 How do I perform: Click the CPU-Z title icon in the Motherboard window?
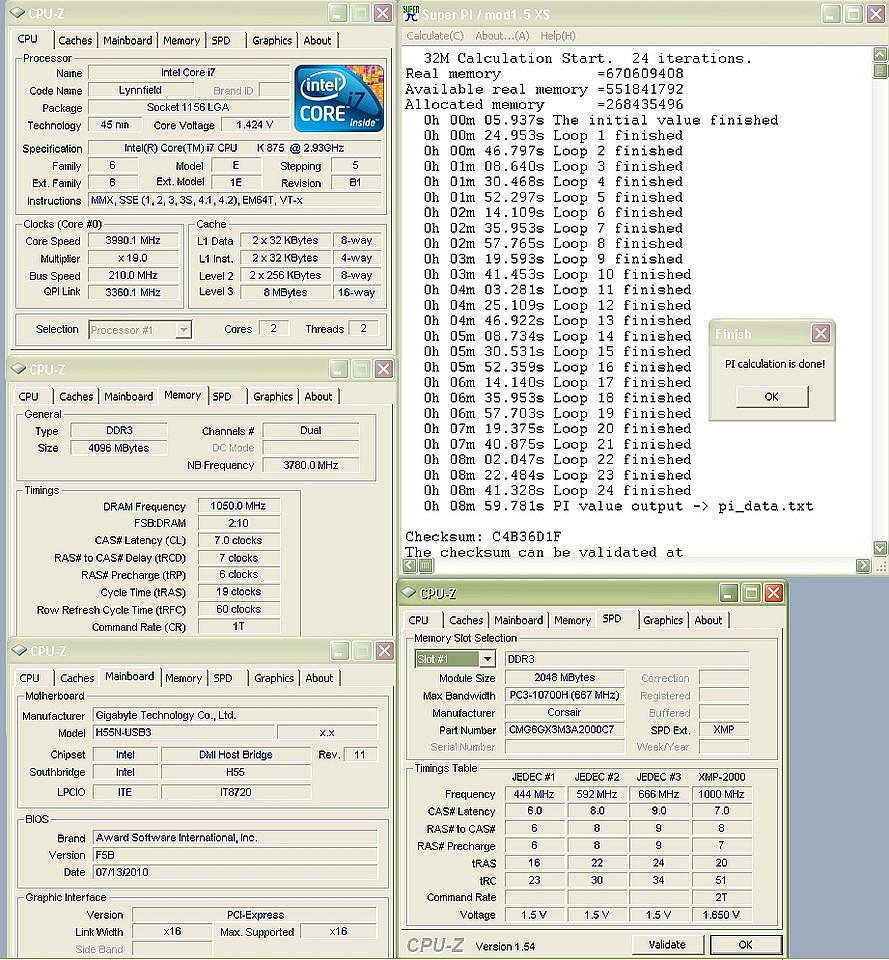[20, 650]
